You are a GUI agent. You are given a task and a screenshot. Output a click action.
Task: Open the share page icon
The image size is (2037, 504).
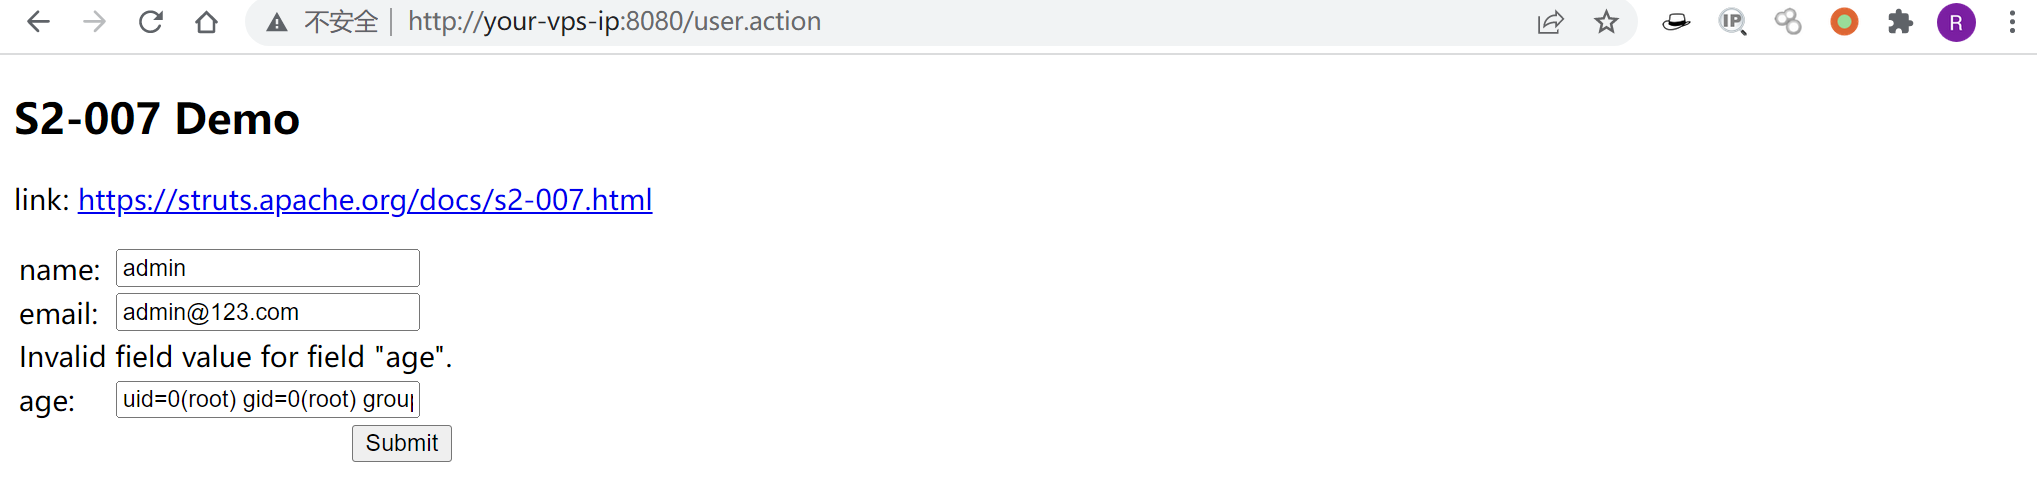point(1550,22)
